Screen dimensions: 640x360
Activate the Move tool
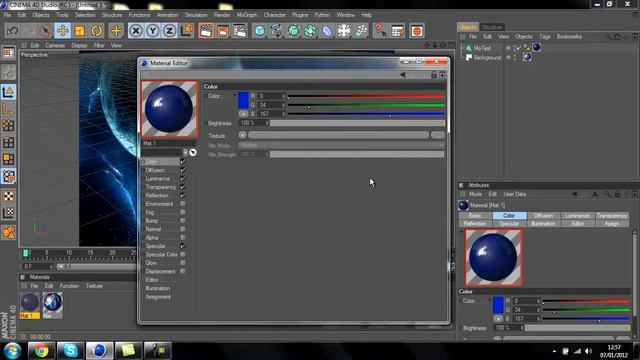62,31
